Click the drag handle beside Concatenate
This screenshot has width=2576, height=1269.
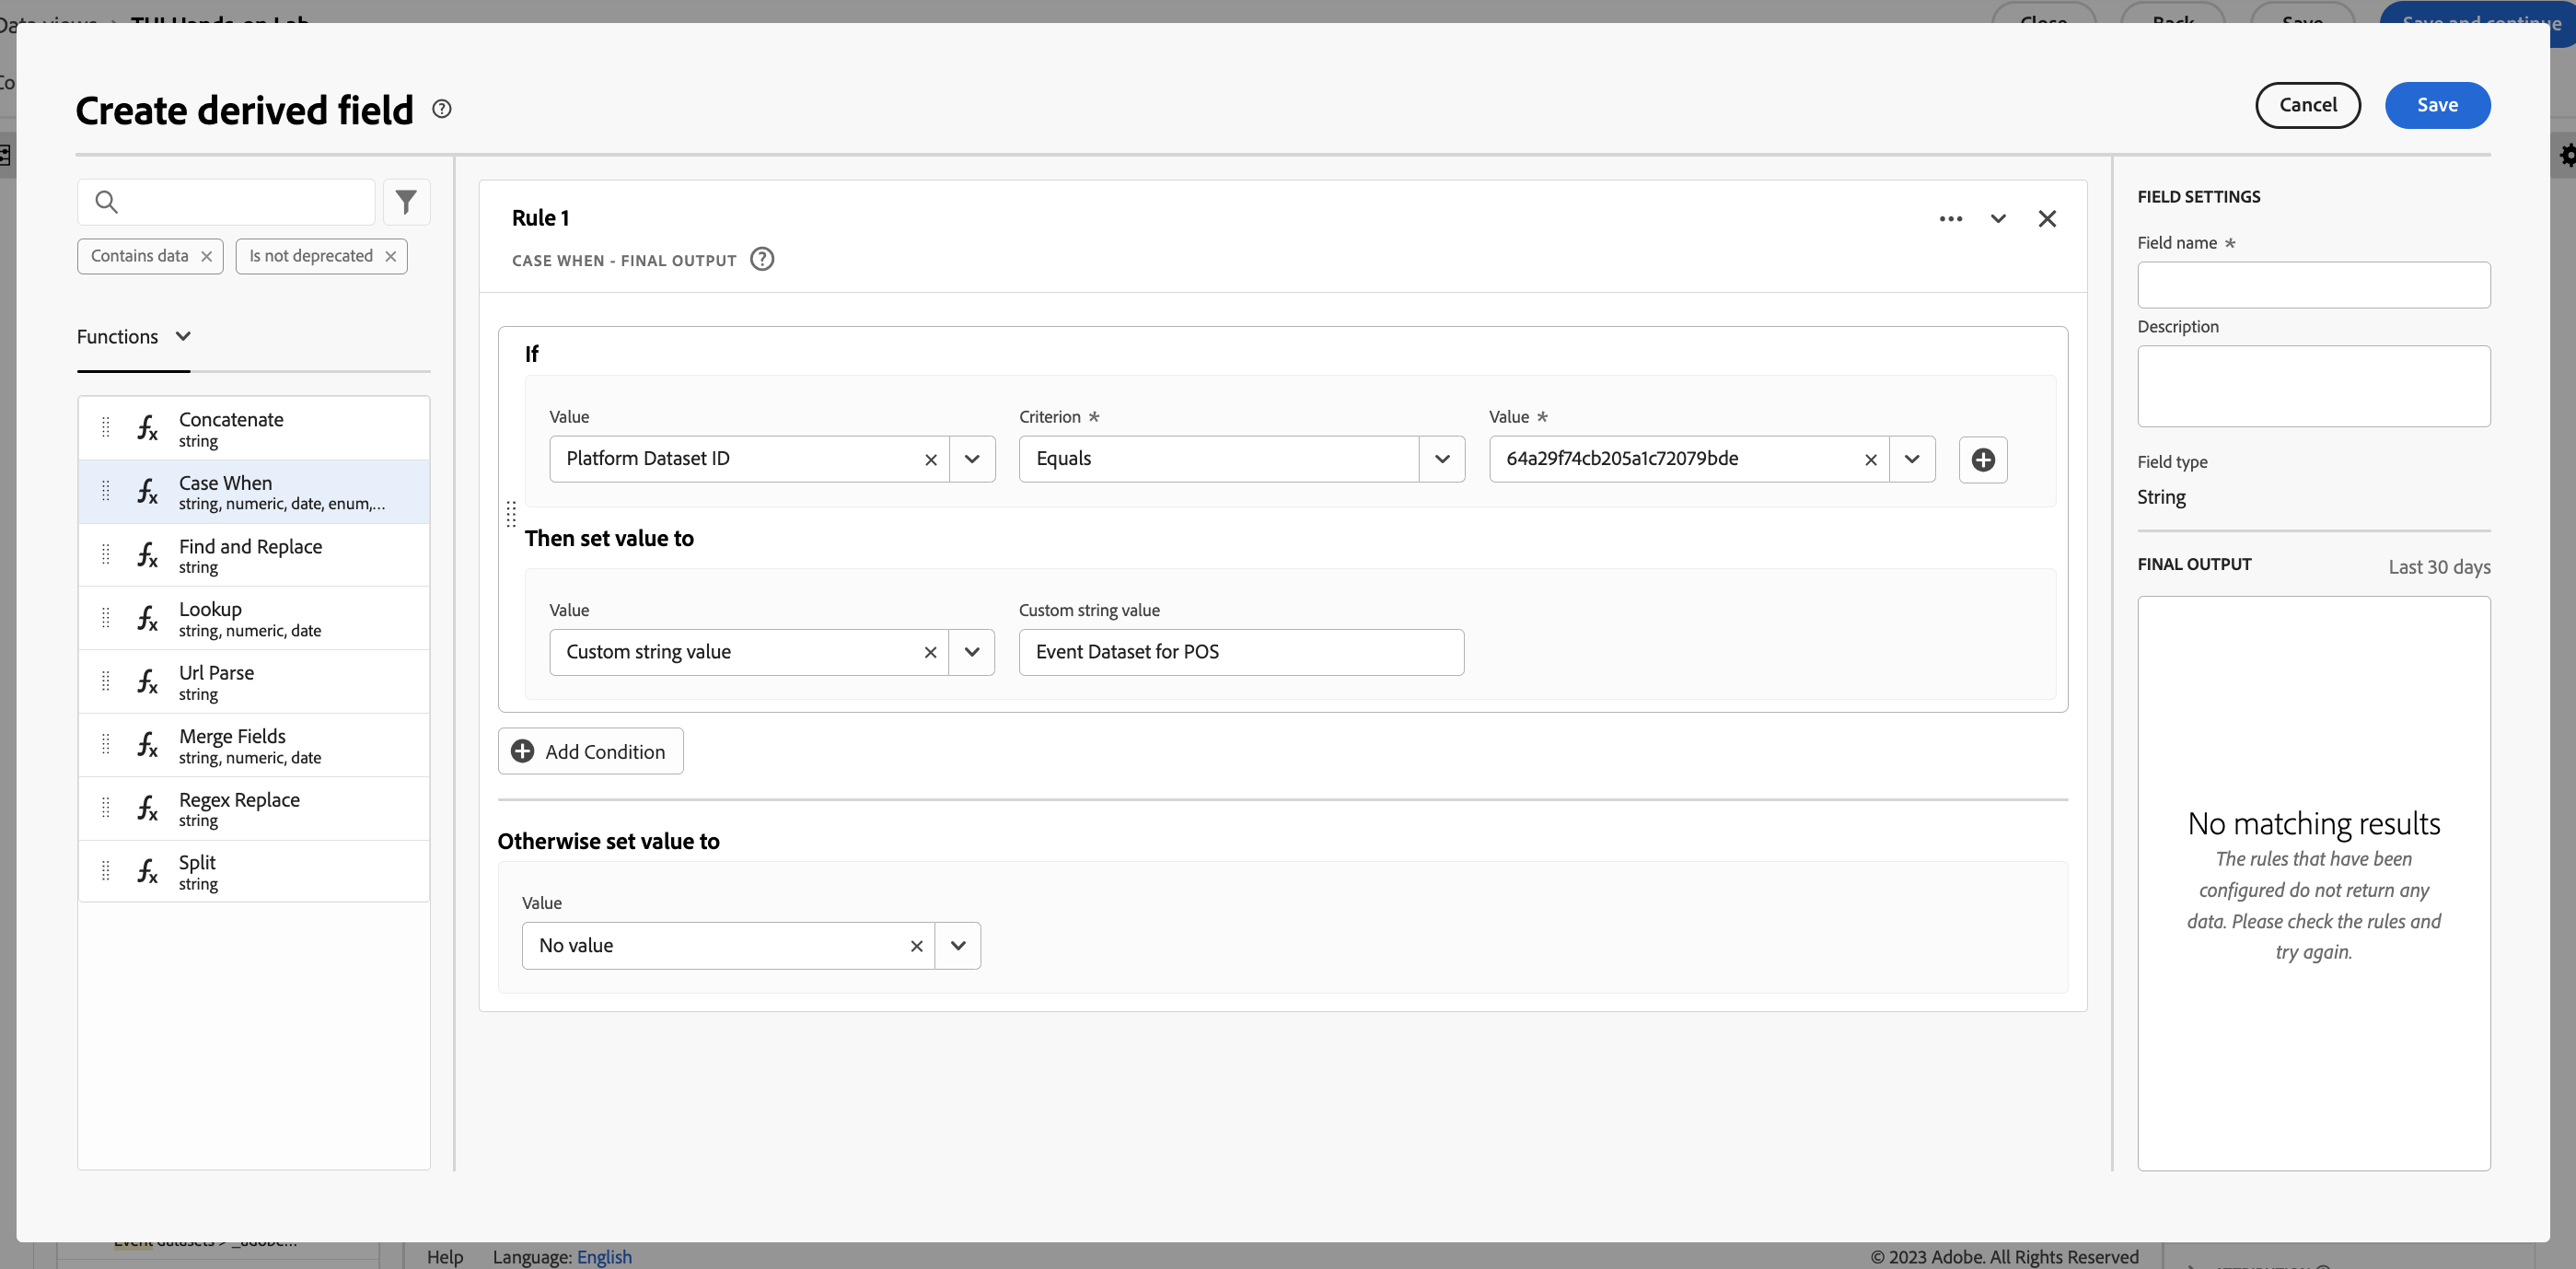click(106, 428)
